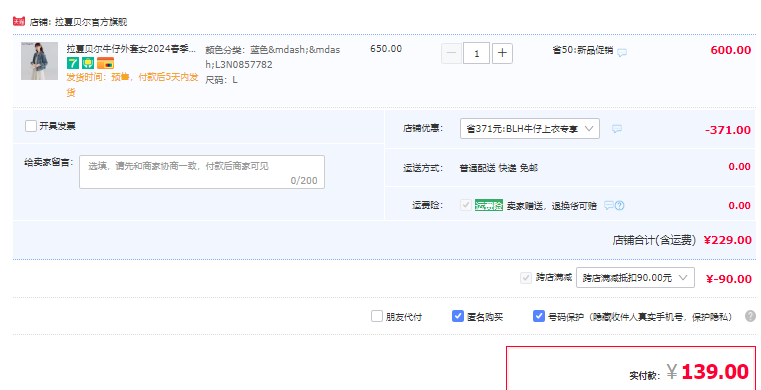Click the 店铺合计 total ¥229.00
761x390 pixels.
coord(728,240)
